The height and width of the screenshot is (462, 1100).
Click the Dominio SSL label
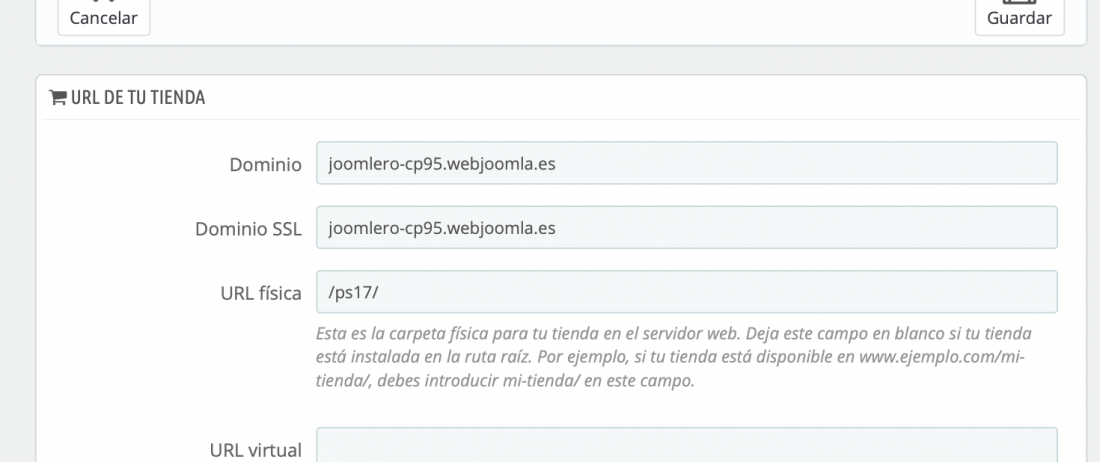click(x=248, y=229)
